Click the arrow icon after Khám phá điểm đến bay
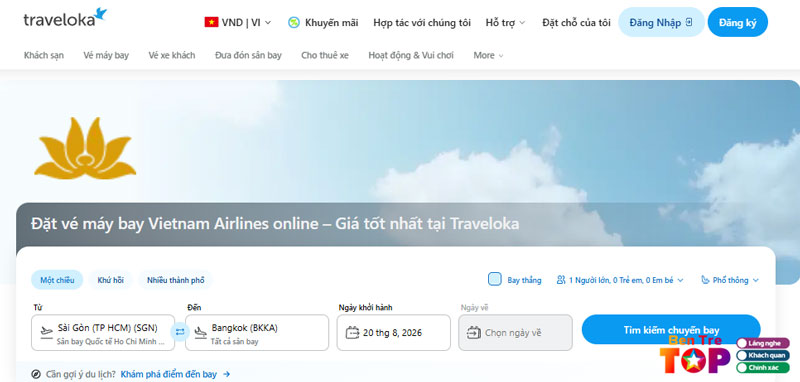 point(227,374)
